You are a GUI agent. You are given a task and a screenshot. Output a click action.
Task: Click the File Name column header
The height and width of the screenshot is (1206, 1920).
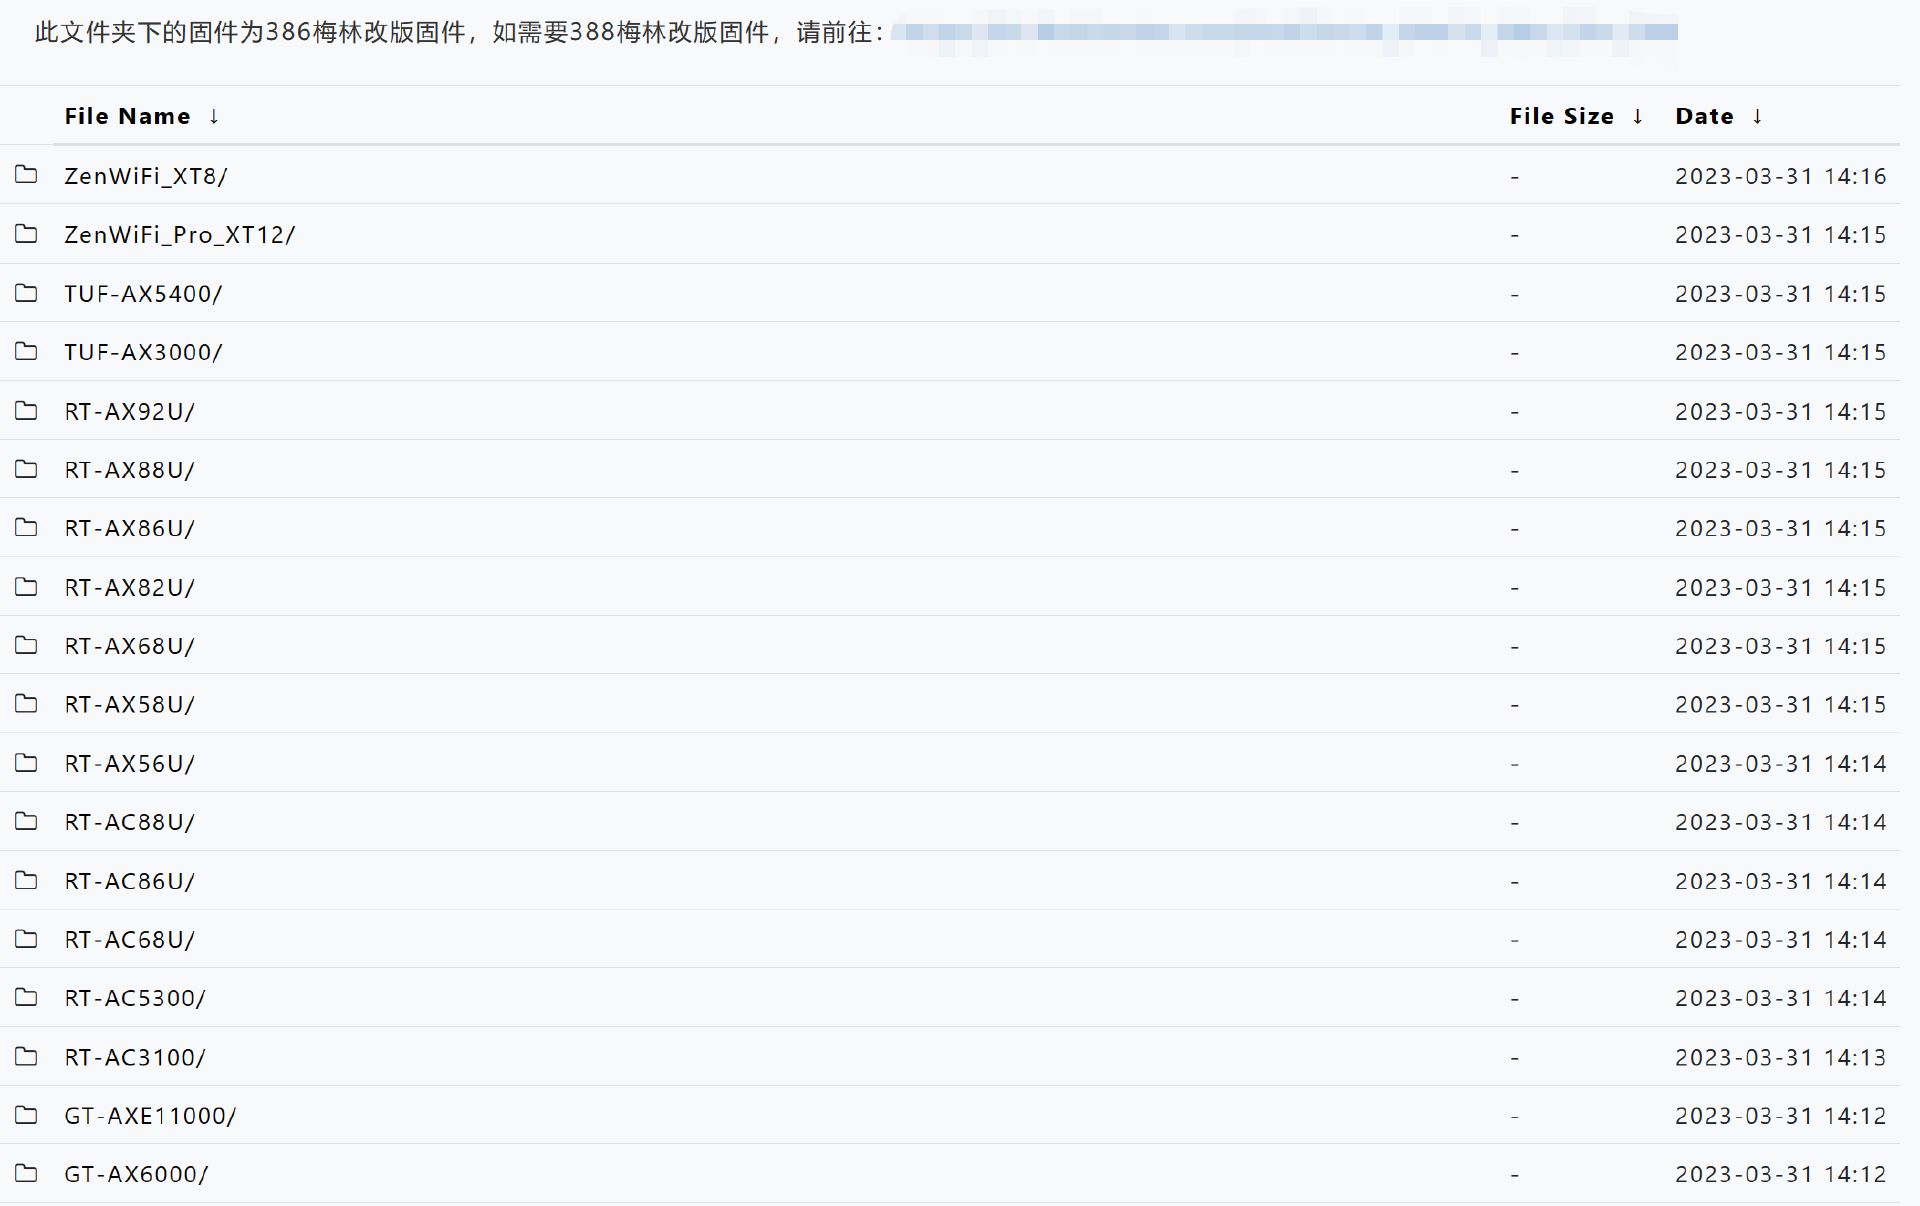coord(127,116)
